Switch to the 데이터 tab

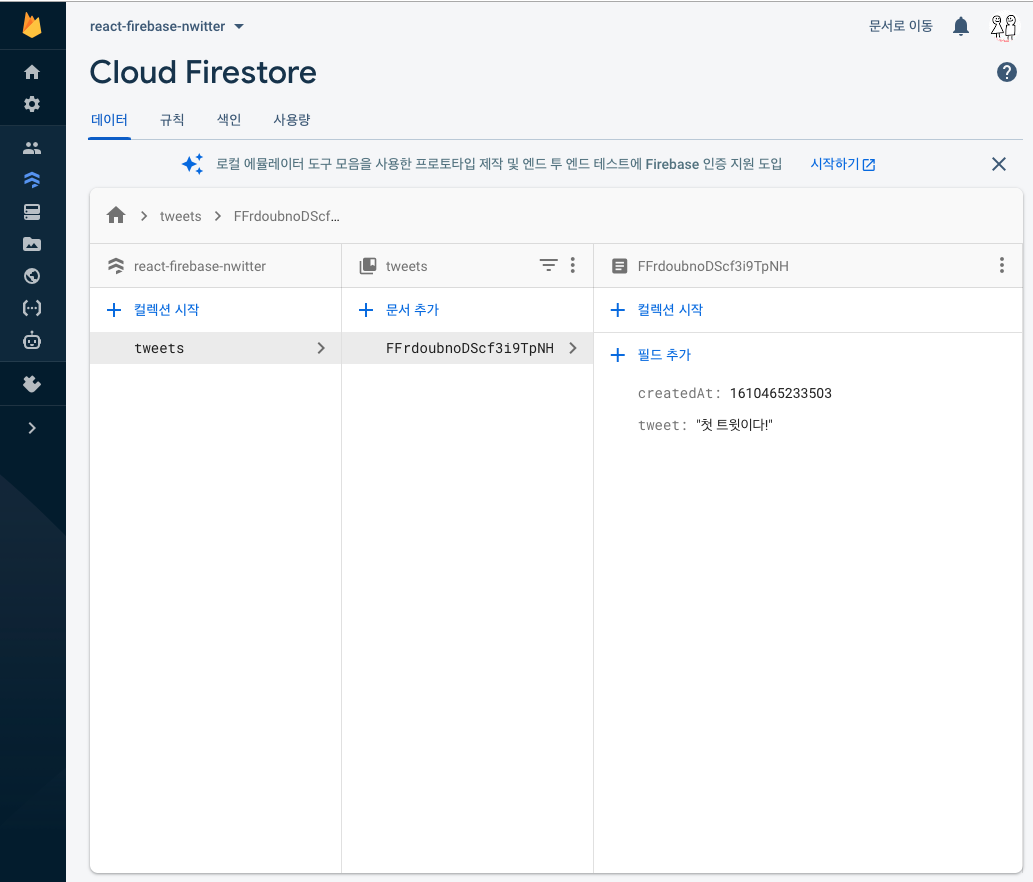109,120
